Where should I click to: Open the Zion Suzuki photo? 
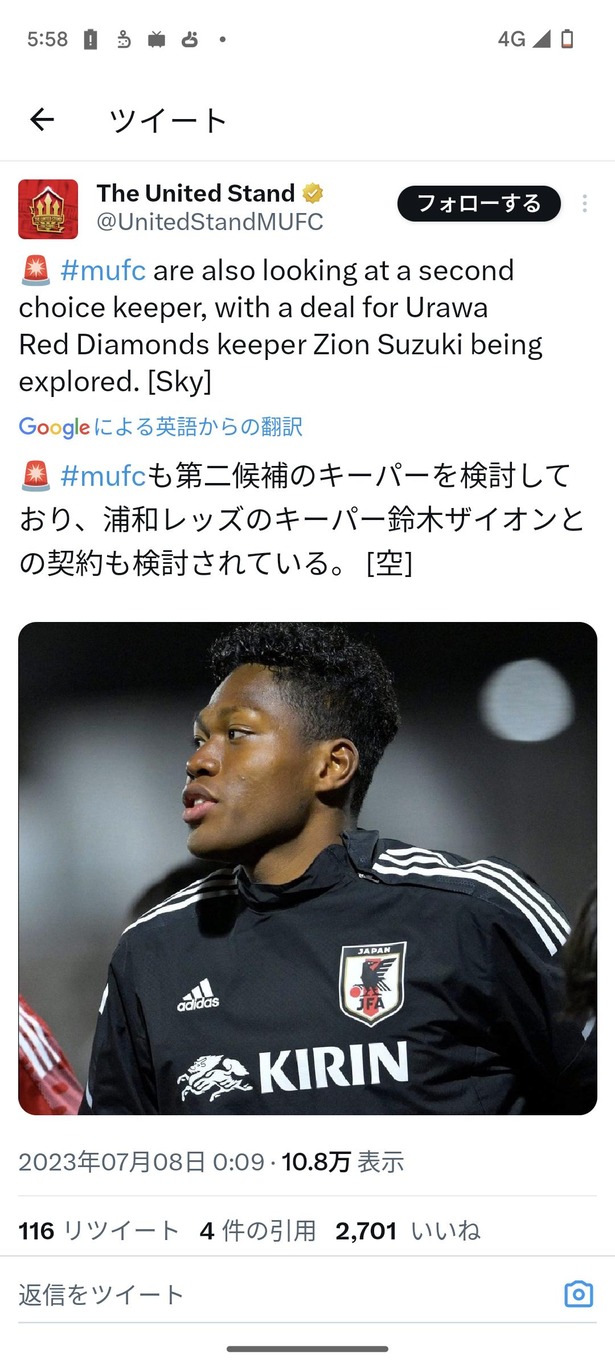[307, 868]
